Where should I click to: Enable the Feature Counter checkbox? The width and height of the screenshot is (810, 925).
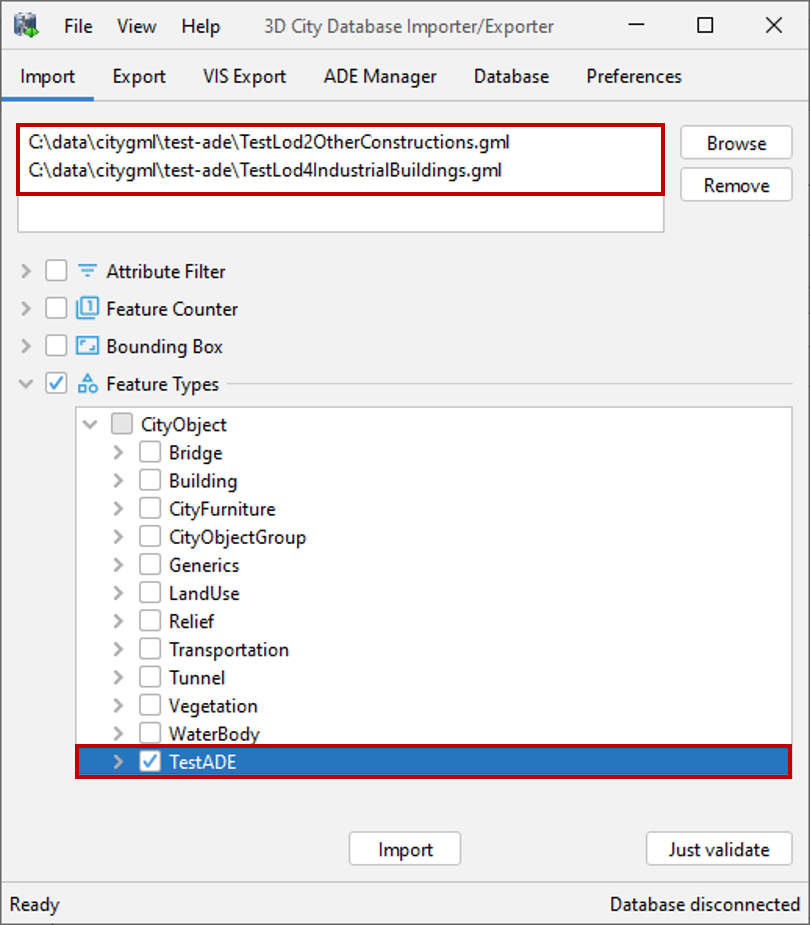point(56,308)
